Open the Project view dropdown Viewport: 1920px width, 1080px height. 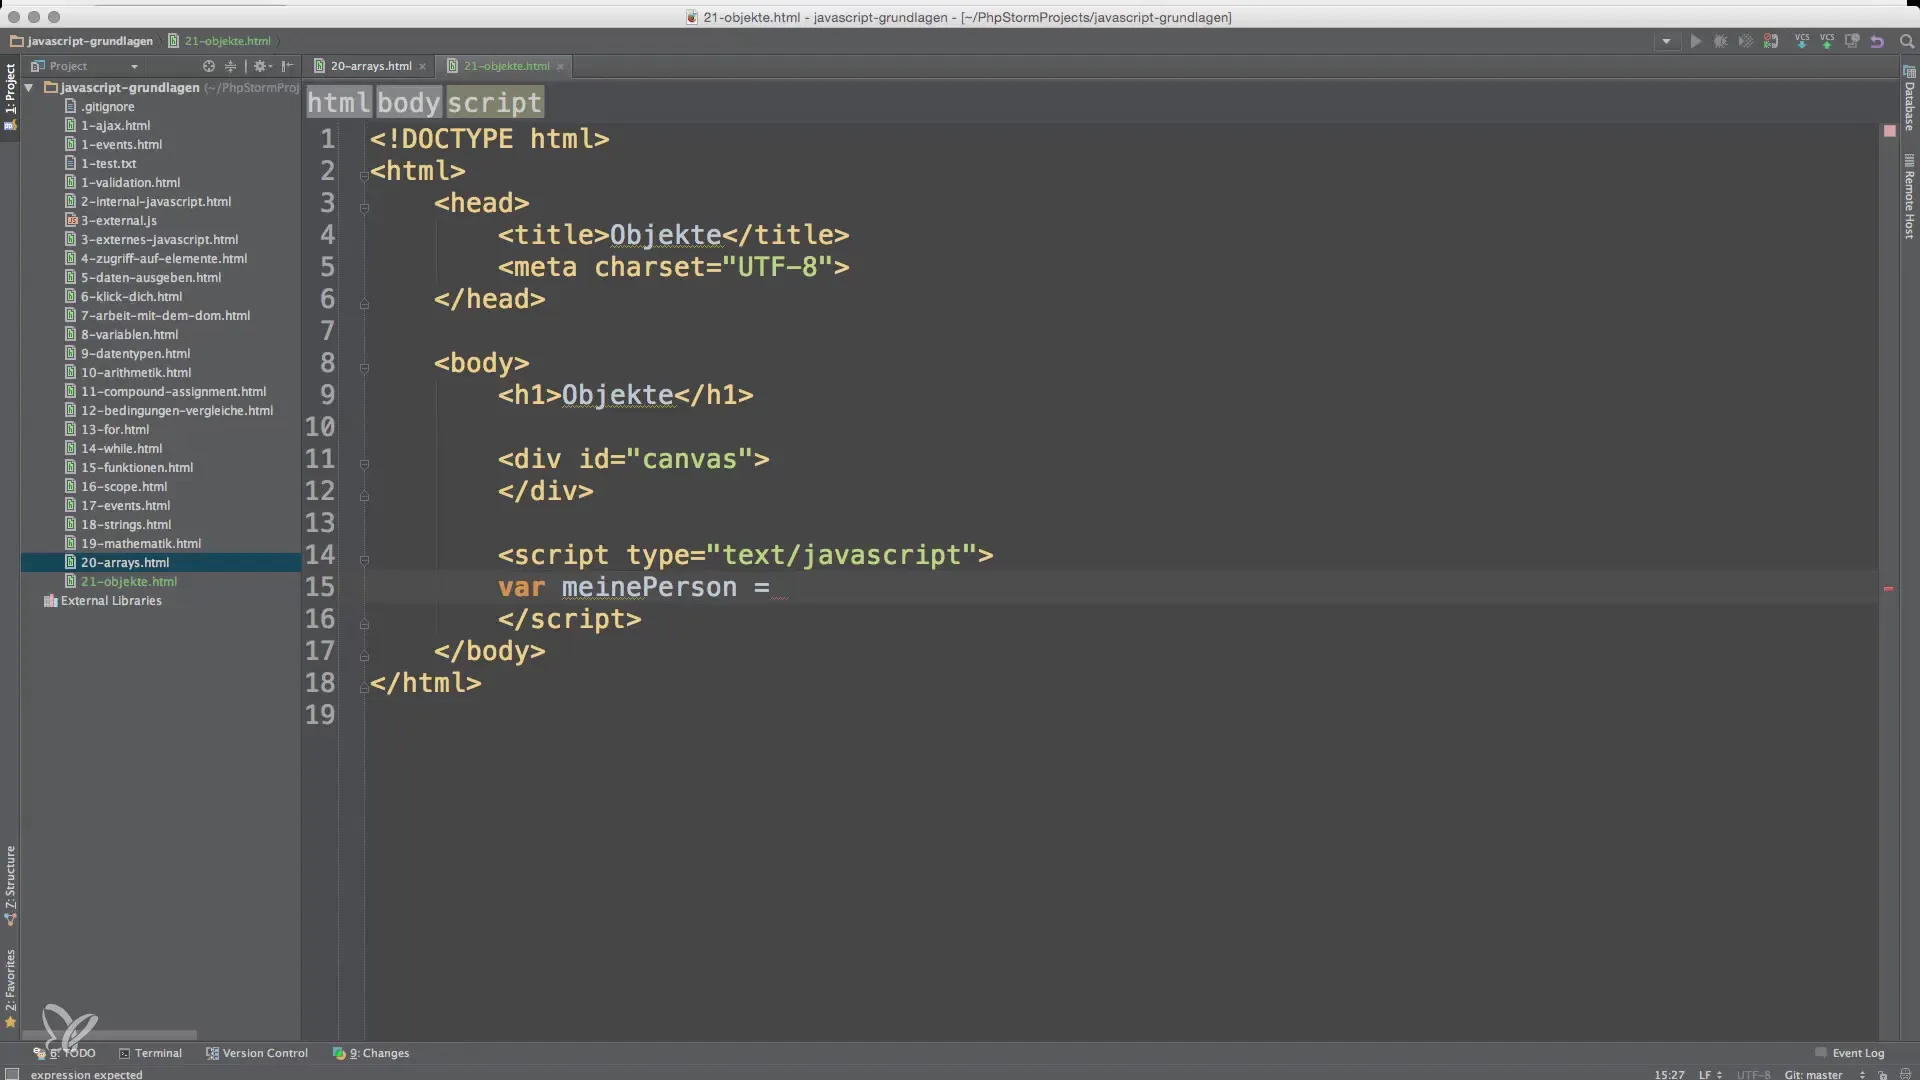click(134, 66)
